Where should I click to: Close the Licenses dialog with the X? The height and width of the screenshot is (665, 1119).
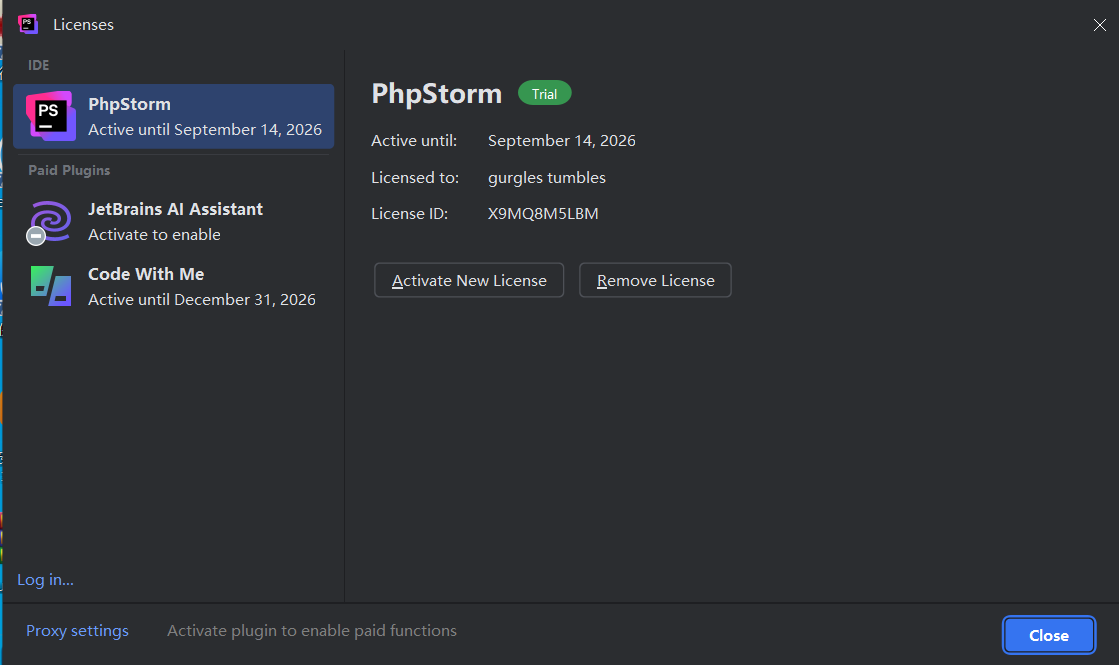(x=1100, y=25)
